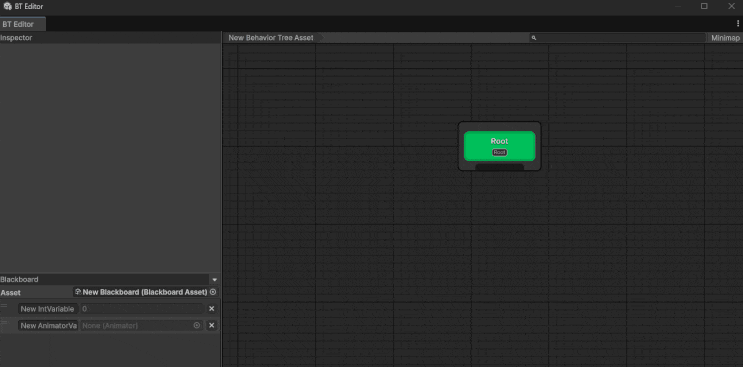
Task: Select the green Root node
Action: click(499, 146)
